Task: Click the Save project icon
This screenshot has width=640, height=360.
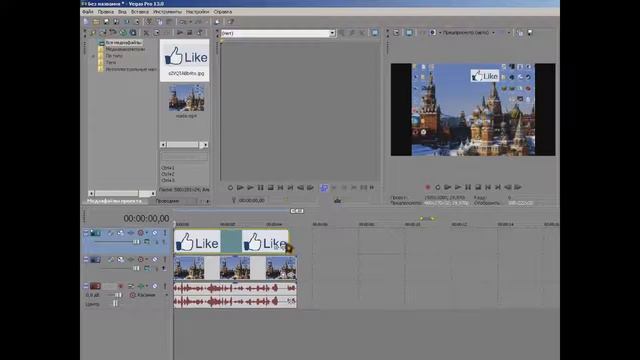Action: point(107,22)
